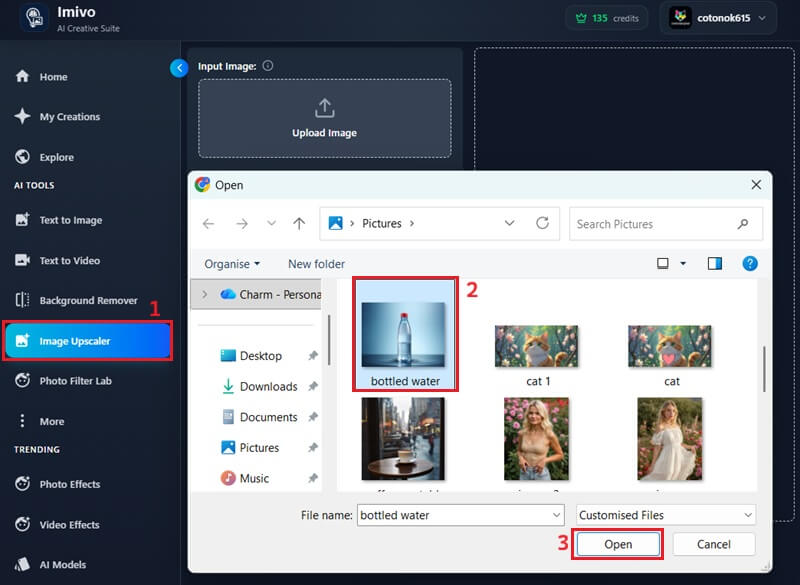The image size is (800, 585).
Task: Expand the Charm - Personal tree item
Action: coord(205,294)
